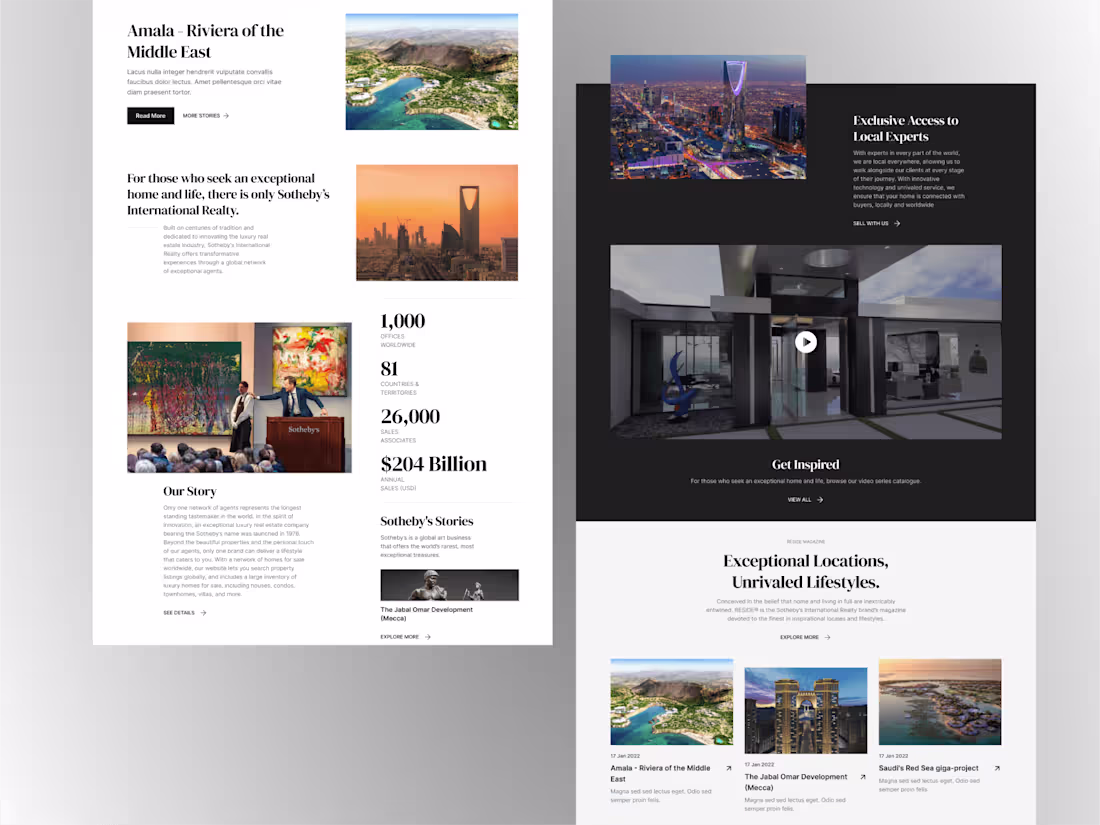Click the arrow beside EXPLORE MORE in Sotheby's Stories
The image size is (1100, 825).
428,637
